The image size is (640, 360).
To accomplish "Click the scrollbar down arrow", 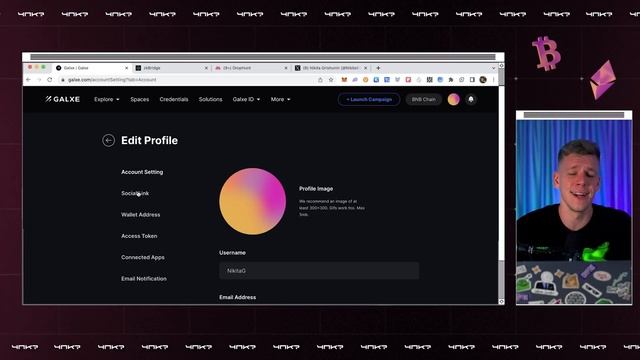I will (x=501, y=301).
